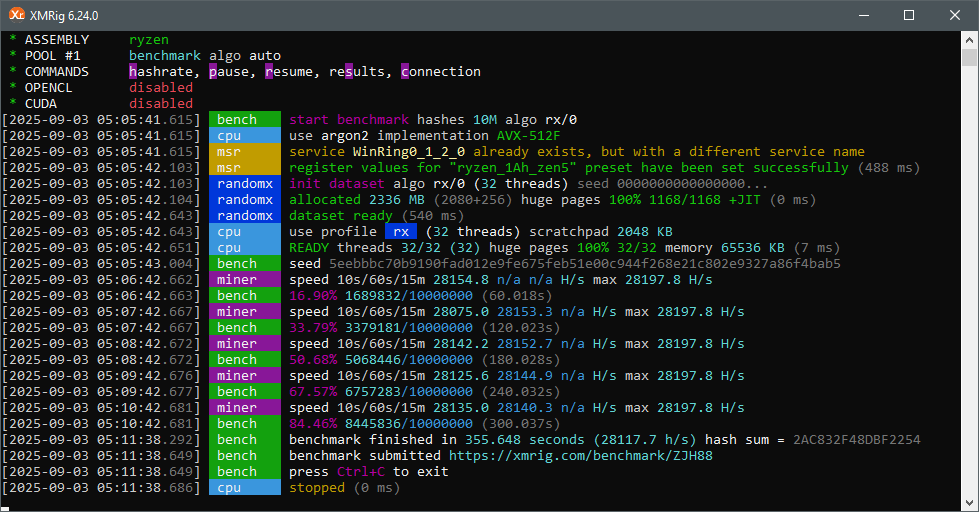Screen dimensions: 979x512
Task: Click the 'dataset ready' message
Action: click(x=341, y=215)
